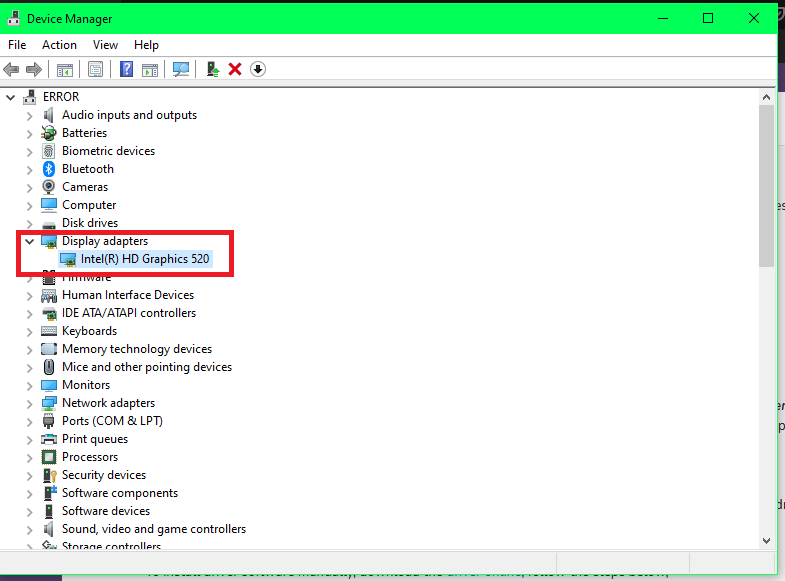Collapse the Display adapters category
785x581 pixels.
[29, 241]
